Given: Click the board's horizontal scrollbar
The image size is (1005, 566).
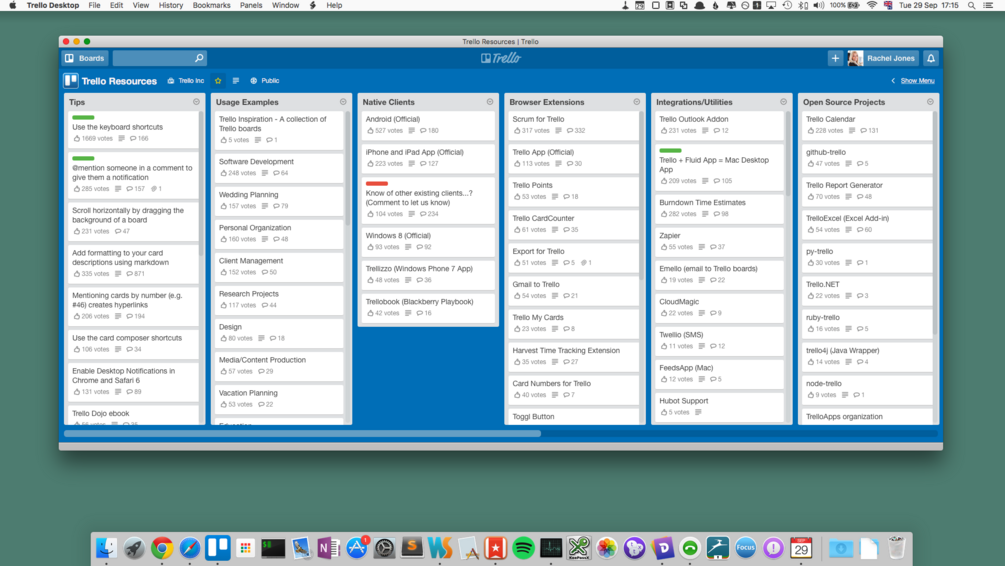Looking at the screenshot, I should tap(302, 434).
